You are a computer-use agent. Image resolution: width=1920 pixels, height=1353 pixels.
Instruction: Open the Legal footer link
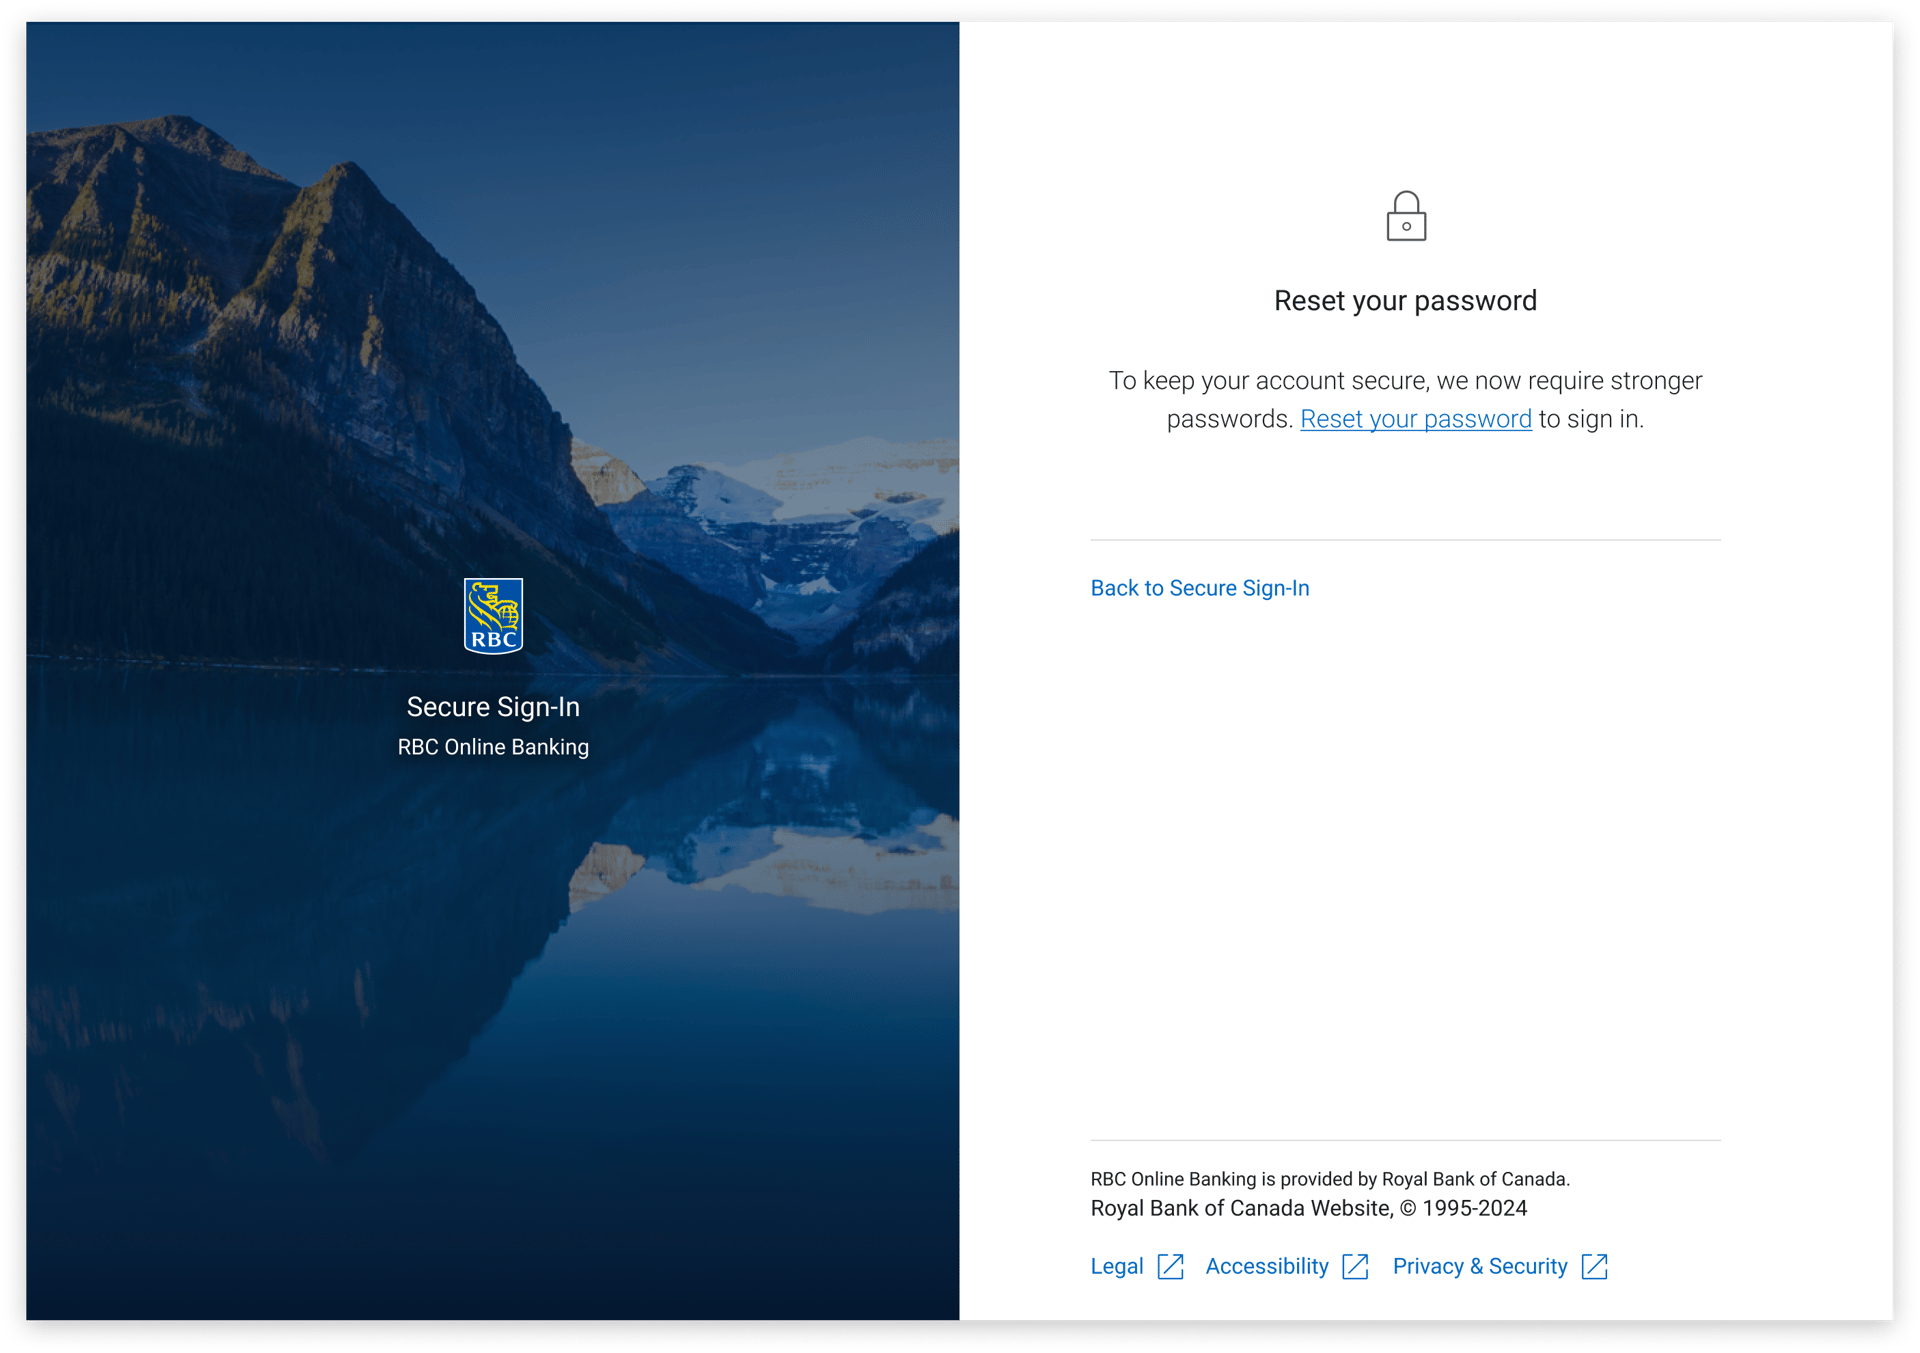pyautogui.click(x=1116, y=1266)
